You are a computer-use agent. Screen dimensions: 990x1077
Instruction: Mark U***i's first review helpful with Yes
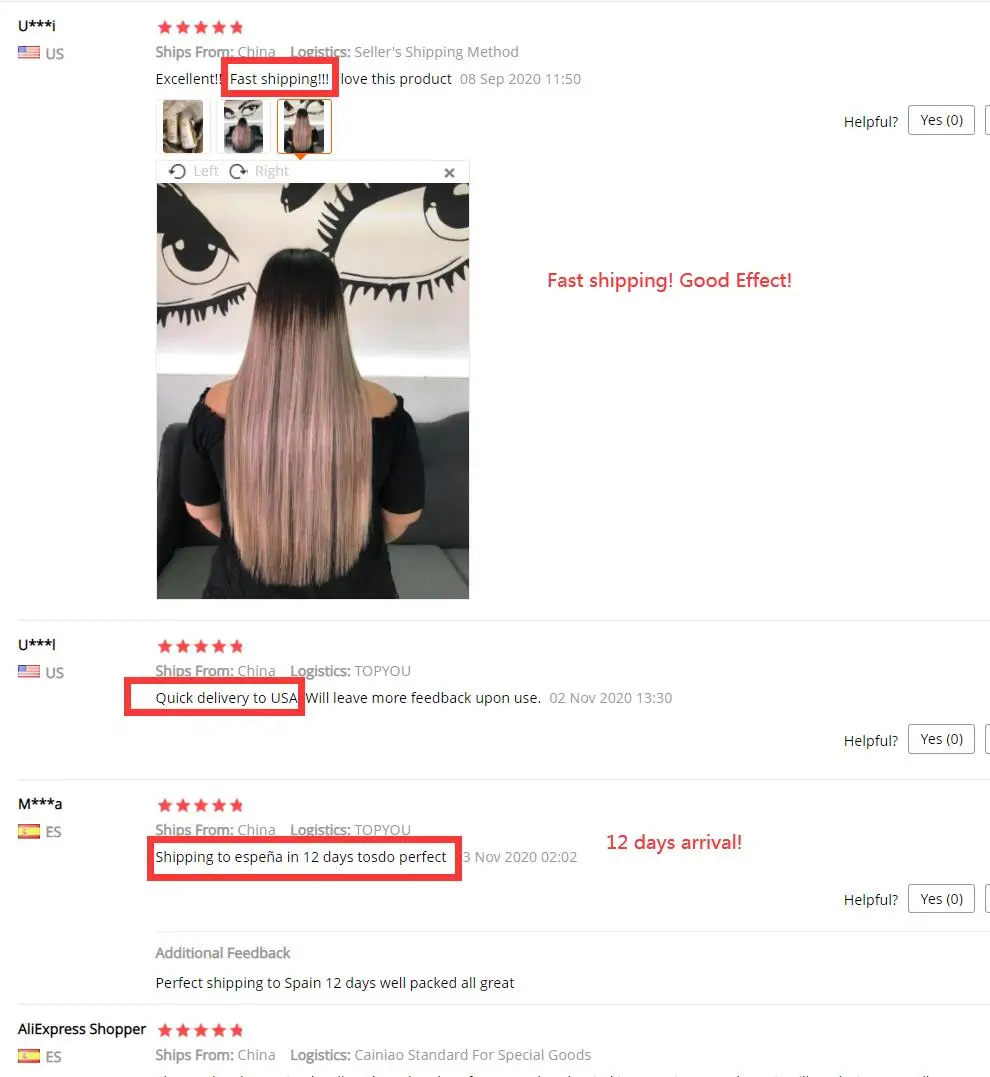[941, 120]
